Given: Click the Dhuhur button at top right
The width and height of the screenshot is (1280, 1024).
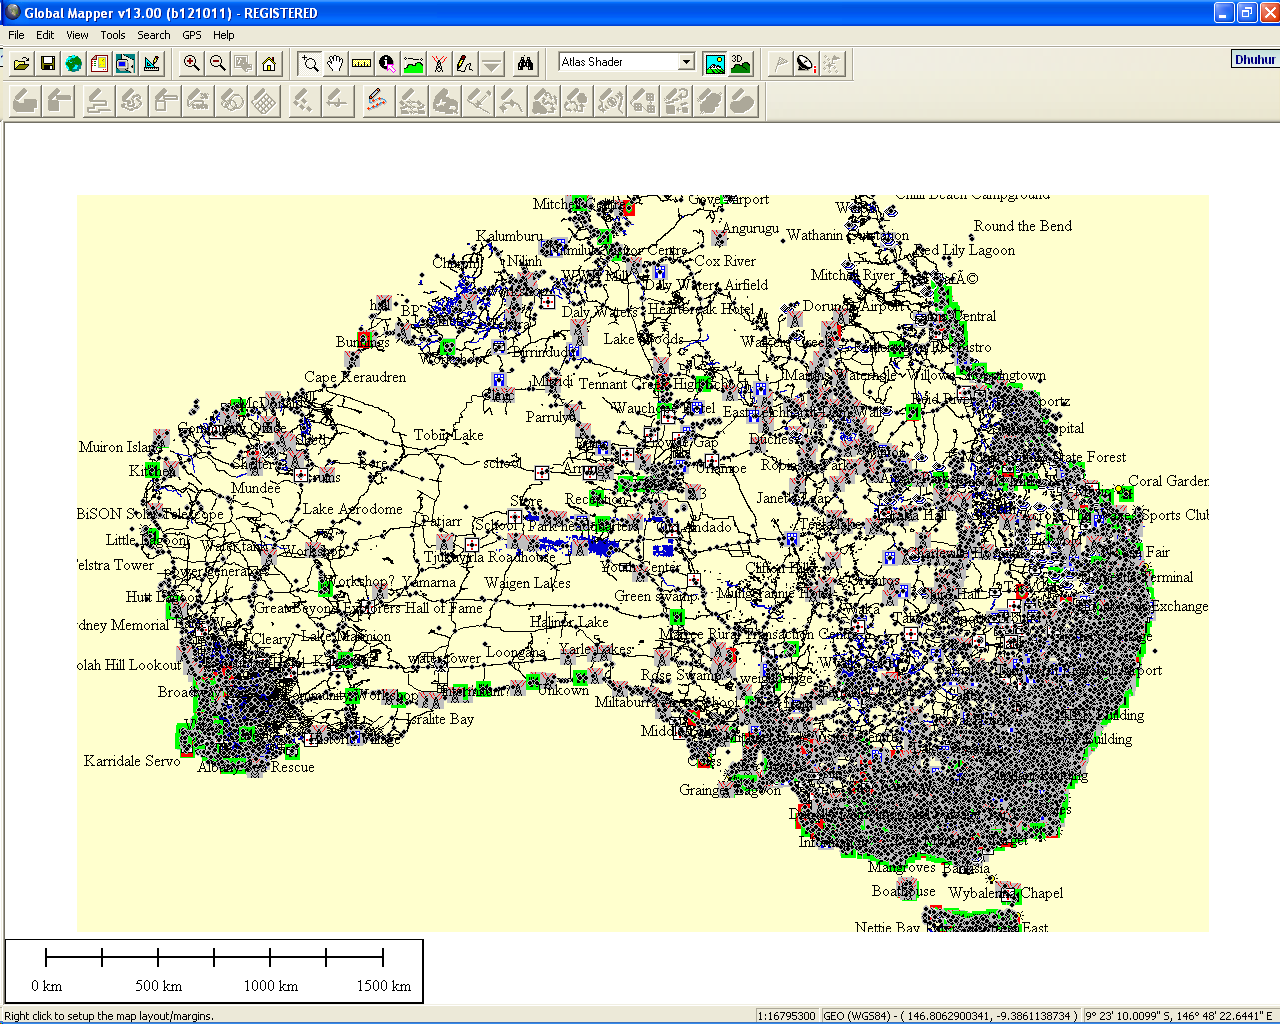Looking at the screenshot, I should coord(1254,59).
